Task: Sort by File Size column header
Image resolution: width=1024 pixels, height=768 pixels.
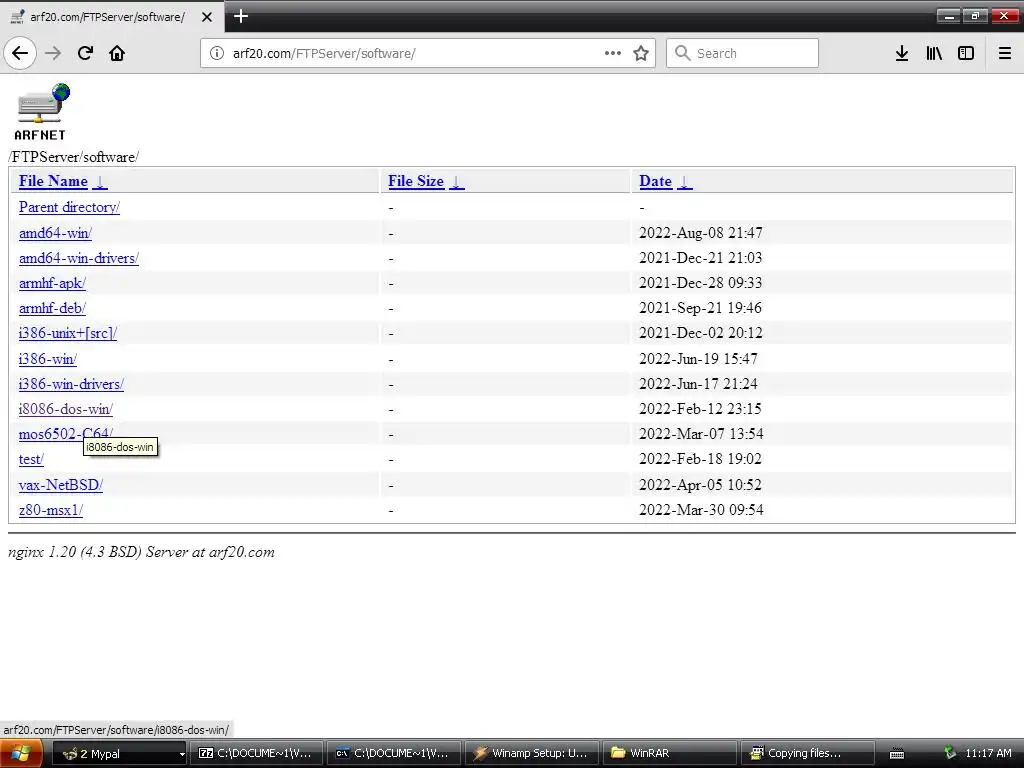Action: (x=416, y=181)
